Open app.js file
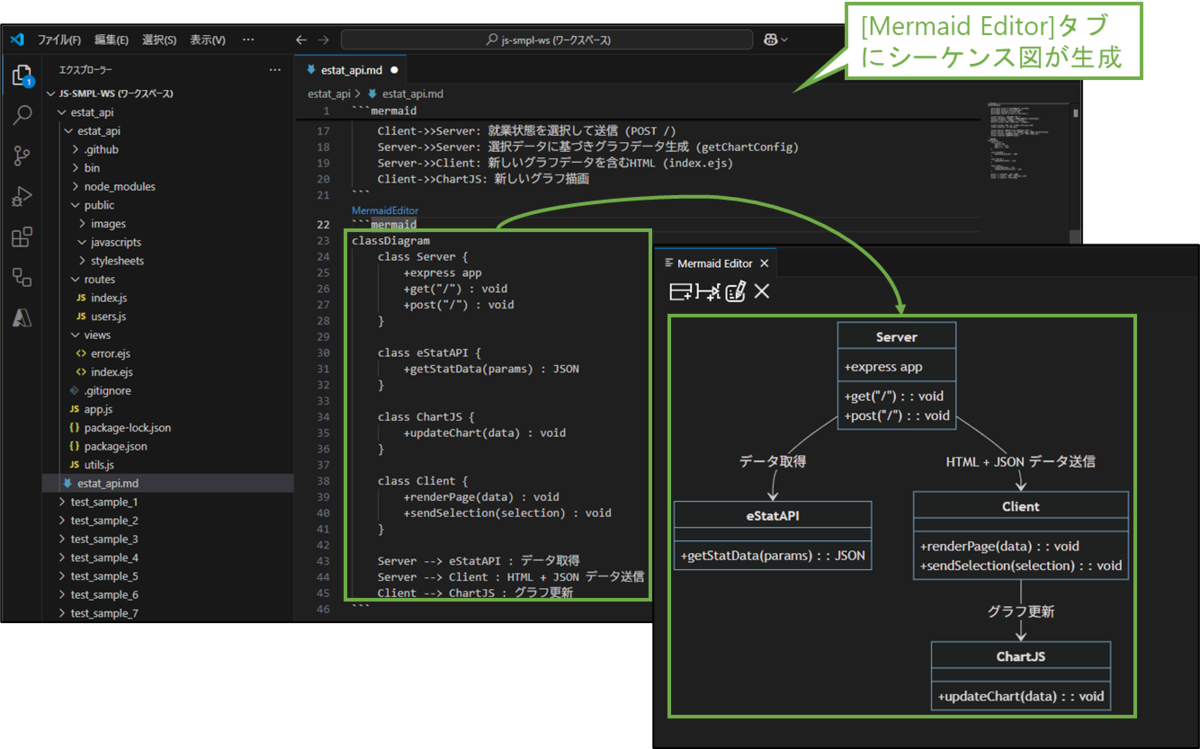Viewport: 1200px width, 749px height. [x=166, y=409]
